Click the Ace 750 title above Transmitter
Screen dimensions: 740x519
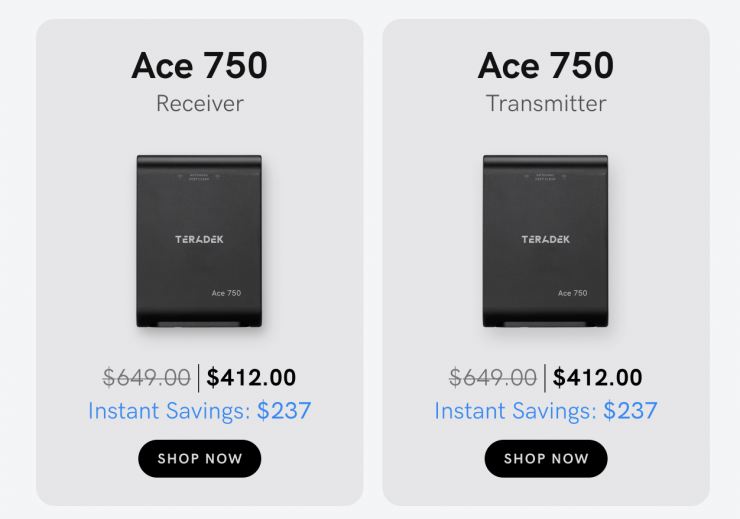click(x=546, y=66)
